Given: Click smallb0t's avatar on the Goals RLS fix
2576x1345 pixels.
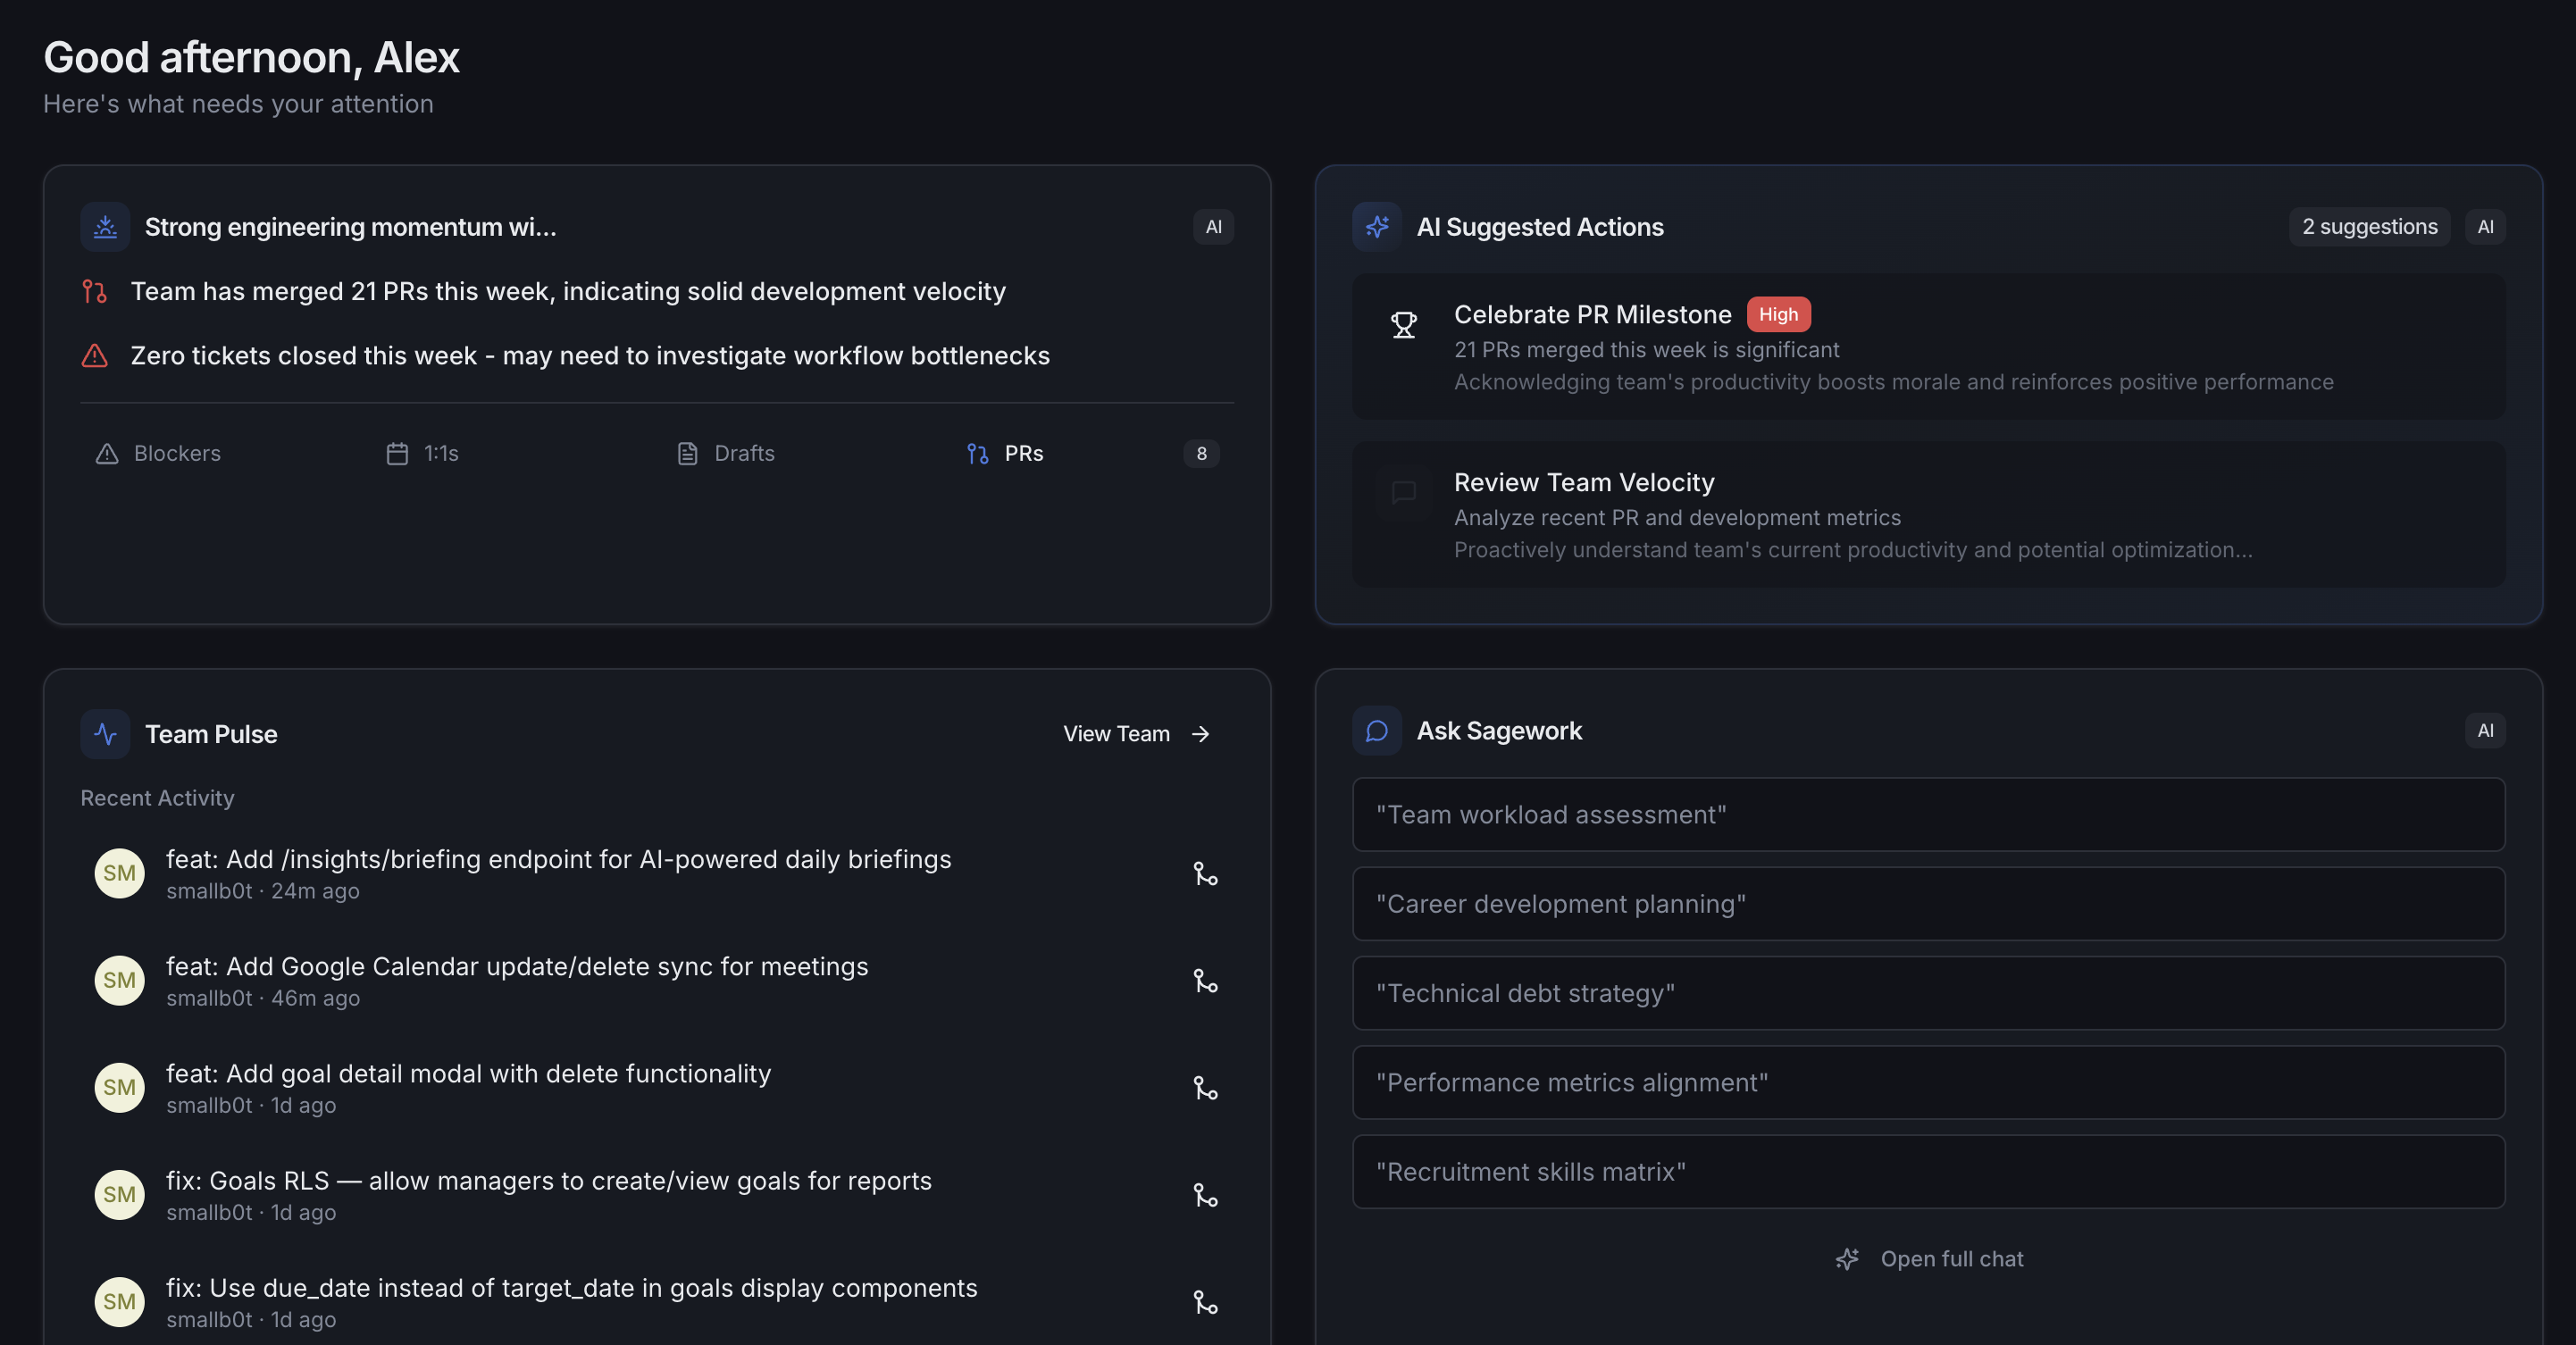Looking at the screenshot, I should pos(119,1194).
